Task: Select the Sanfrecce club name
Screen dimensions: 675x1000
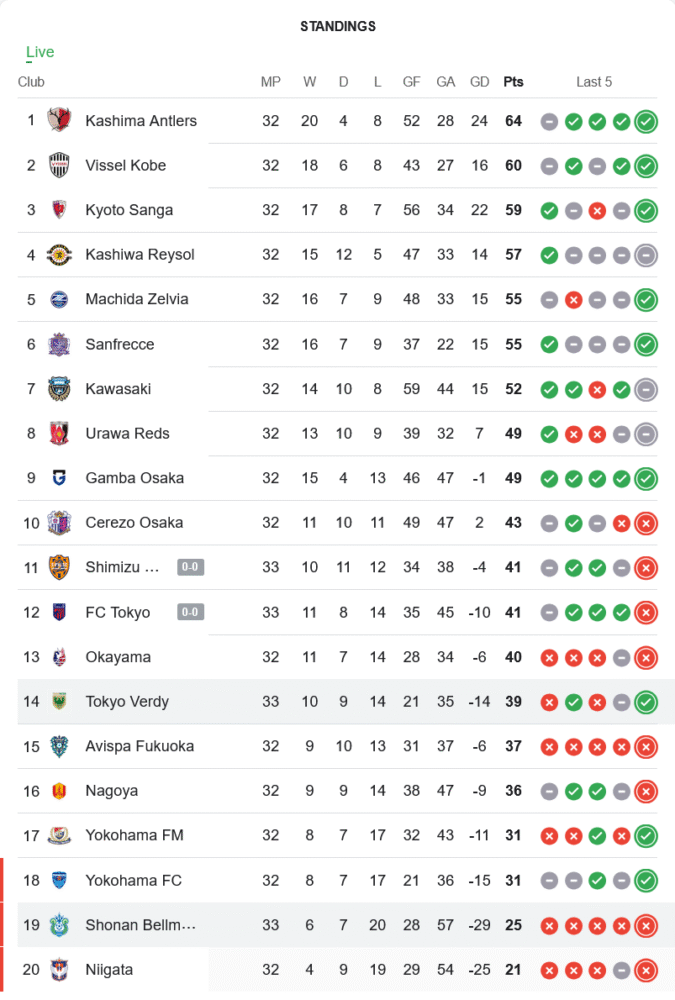Action: 120,344
